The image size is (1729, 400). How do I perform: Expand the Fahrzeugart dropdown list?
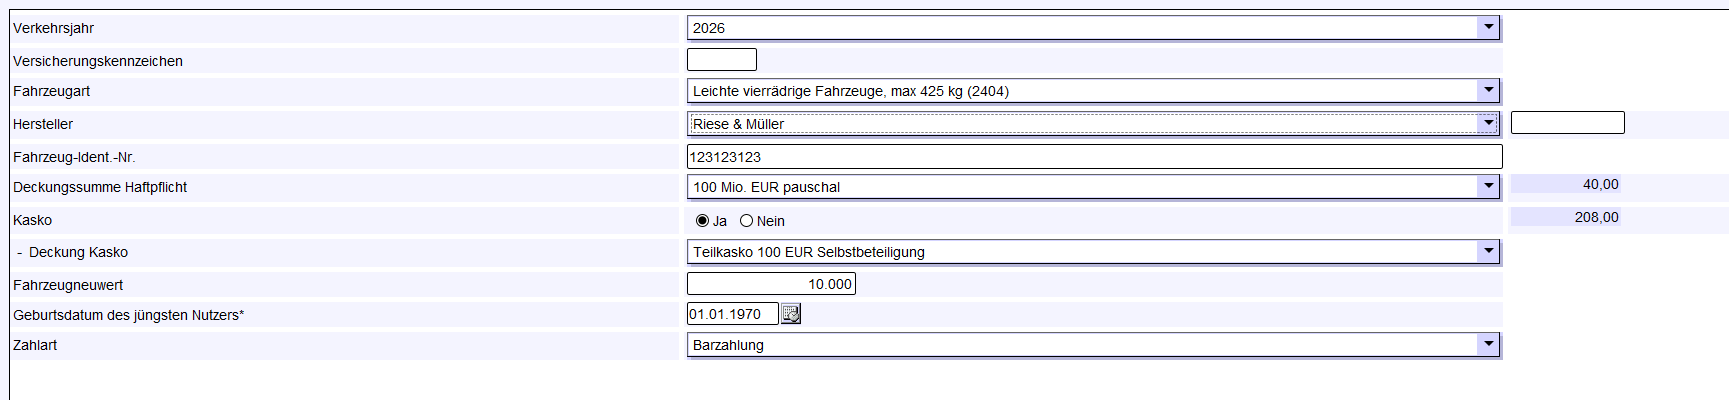click(x=1093, y=91)
